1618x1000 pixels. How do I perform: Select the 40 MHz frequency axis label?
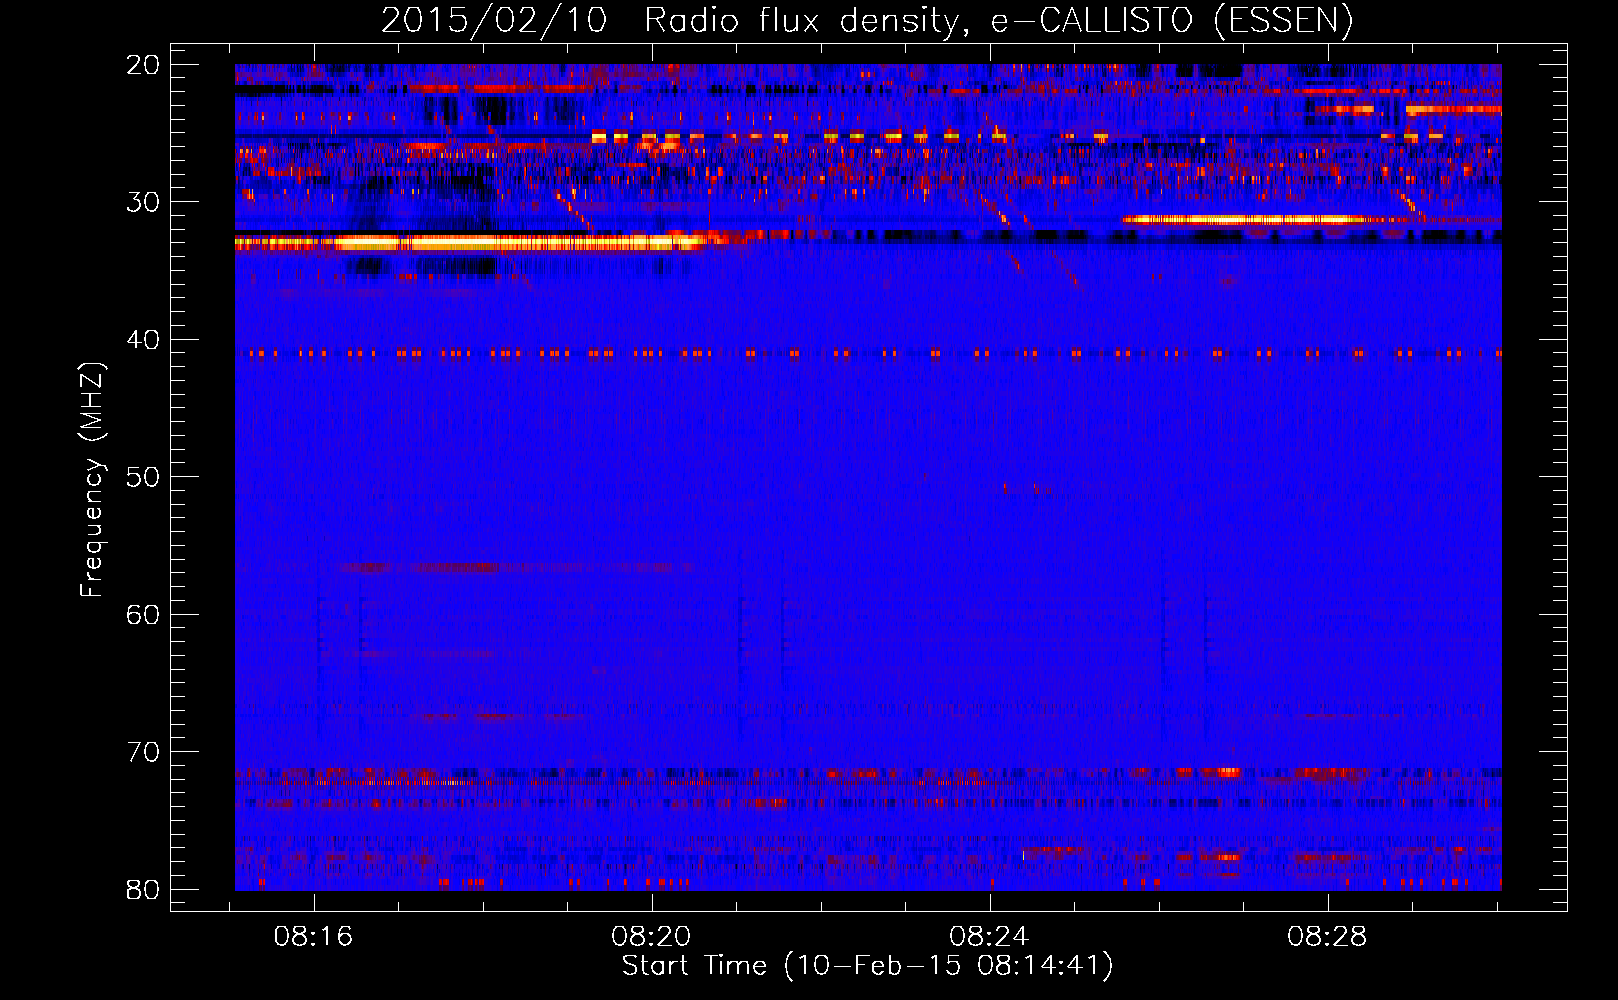[x=143, y=340]
